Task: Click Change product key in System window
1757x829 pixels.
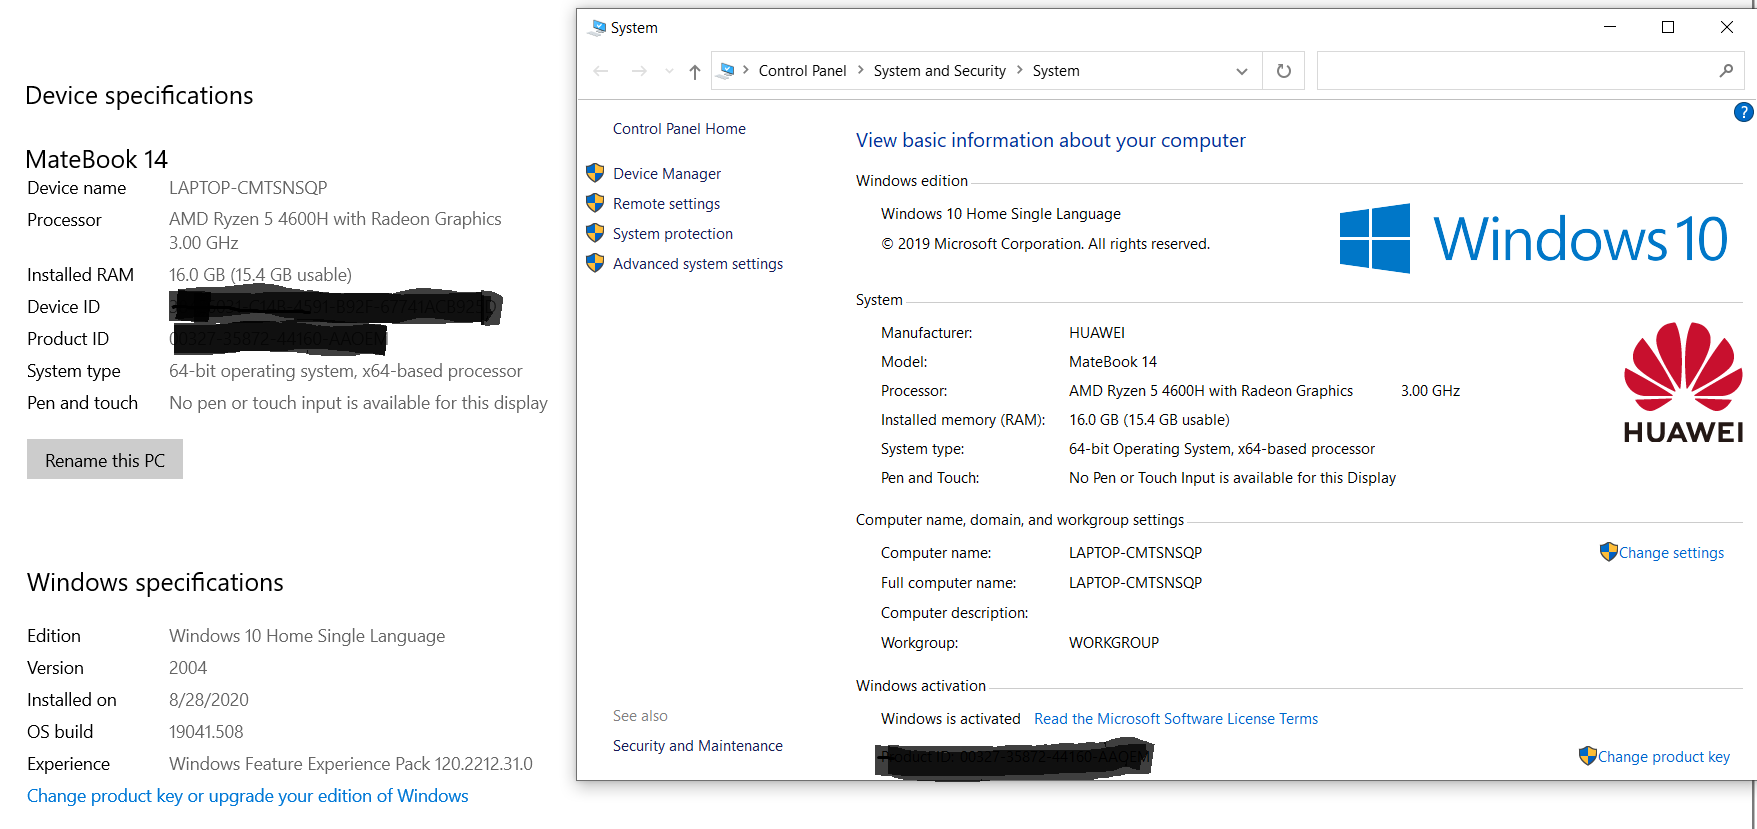Action: tap(1663, 757)
